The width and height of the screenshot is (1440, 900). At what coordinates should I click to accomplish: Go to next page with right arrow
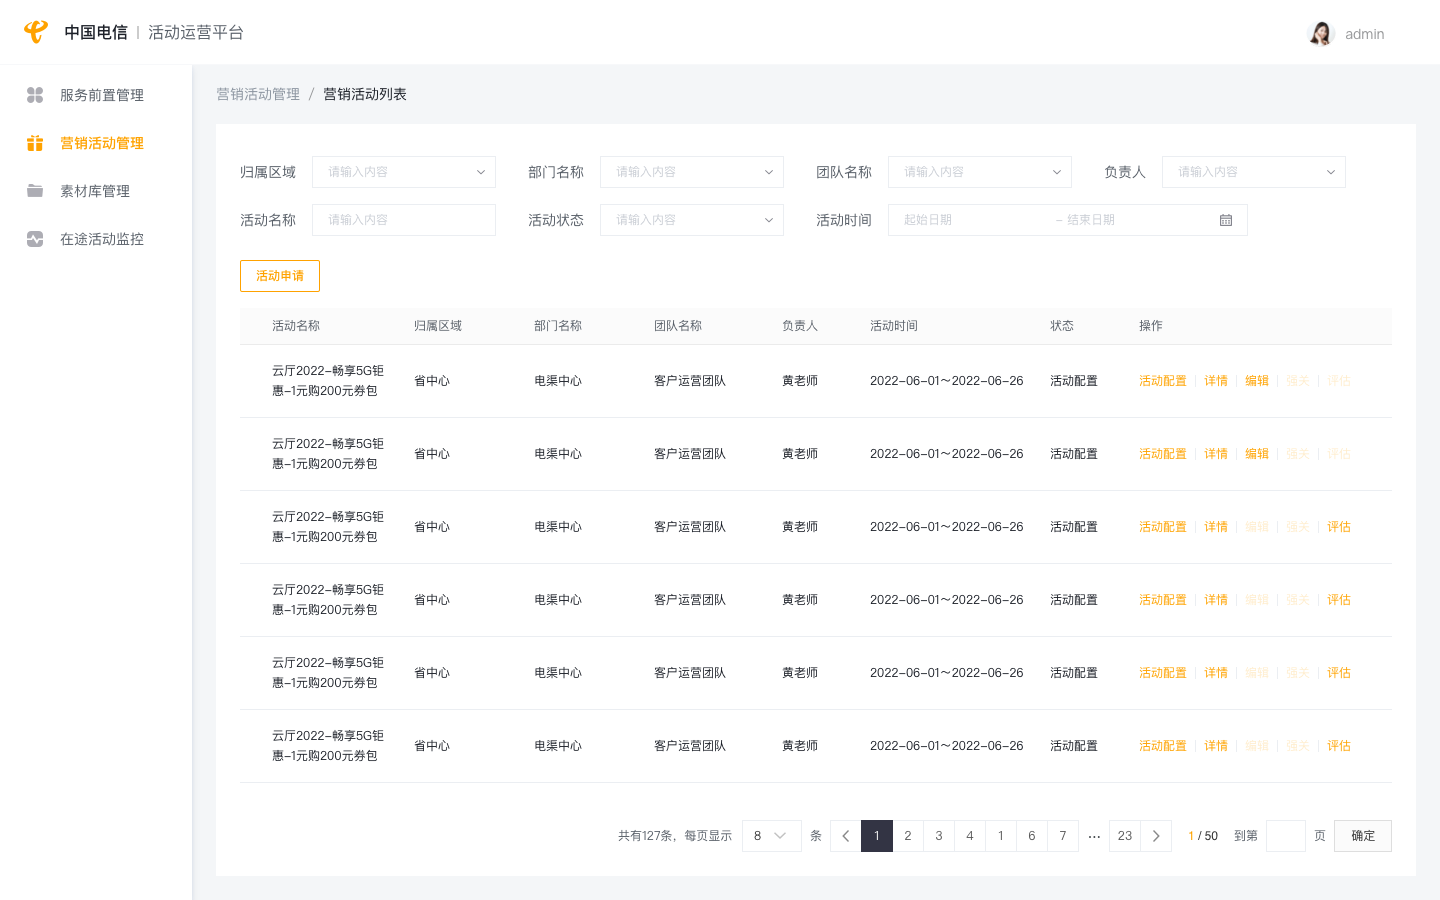(1156, 836)
